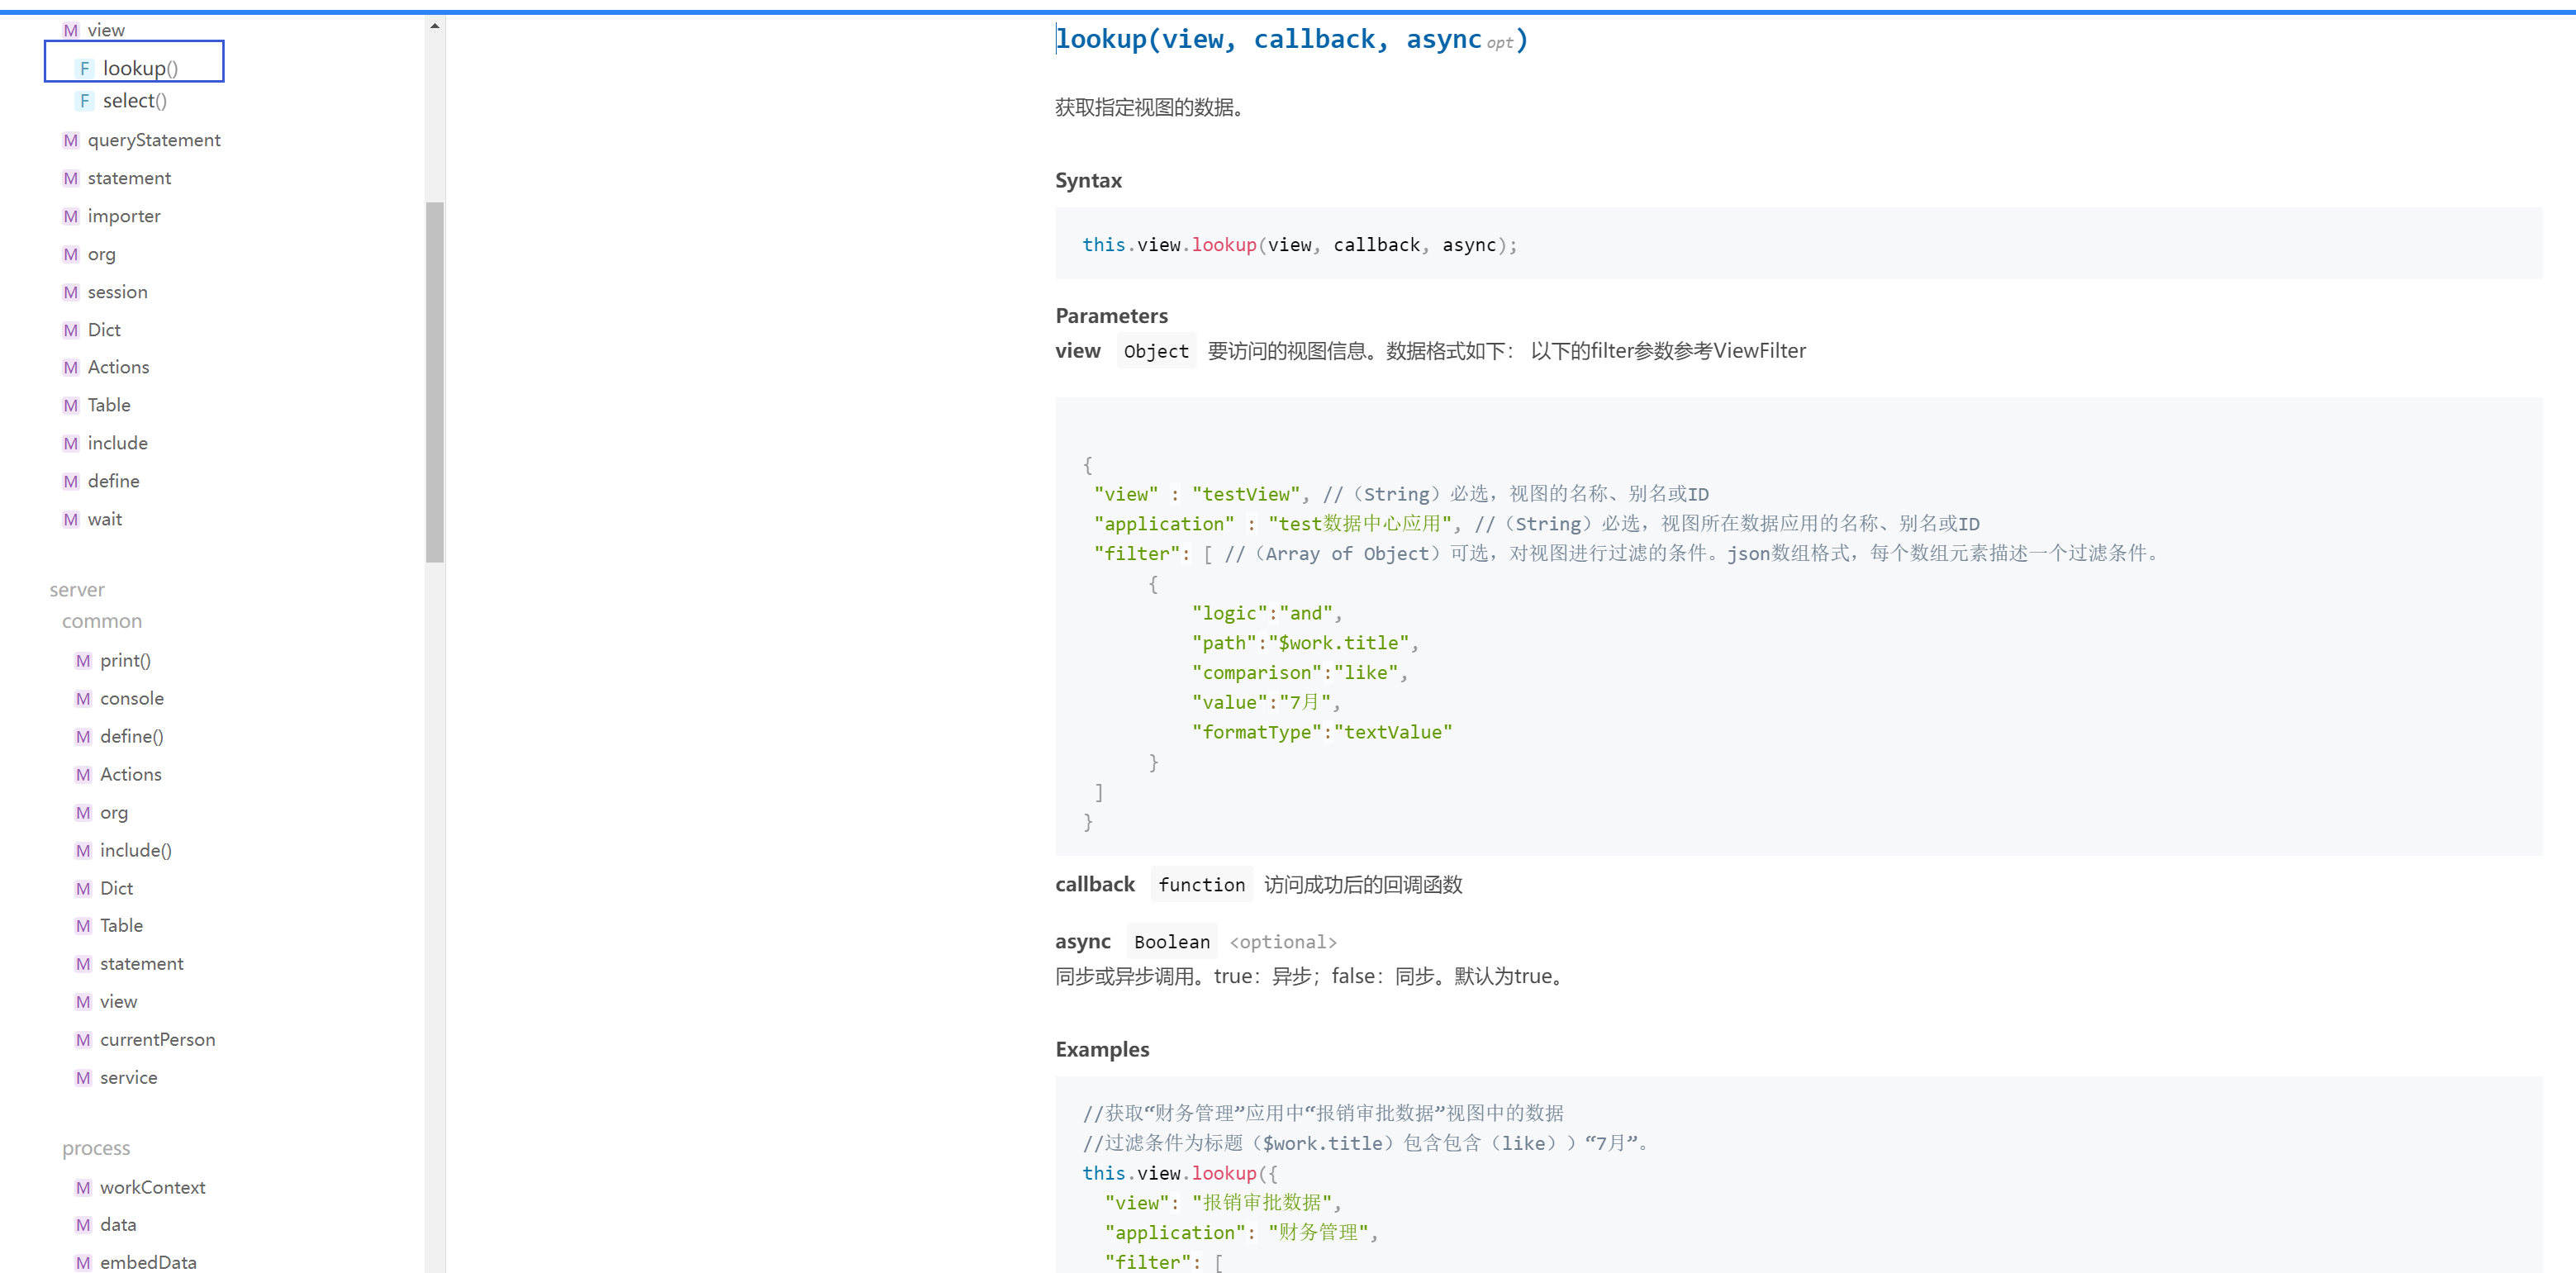Open the lookup() function entry
This screenshot has height=1273, width=2576.
click(140, 69)
